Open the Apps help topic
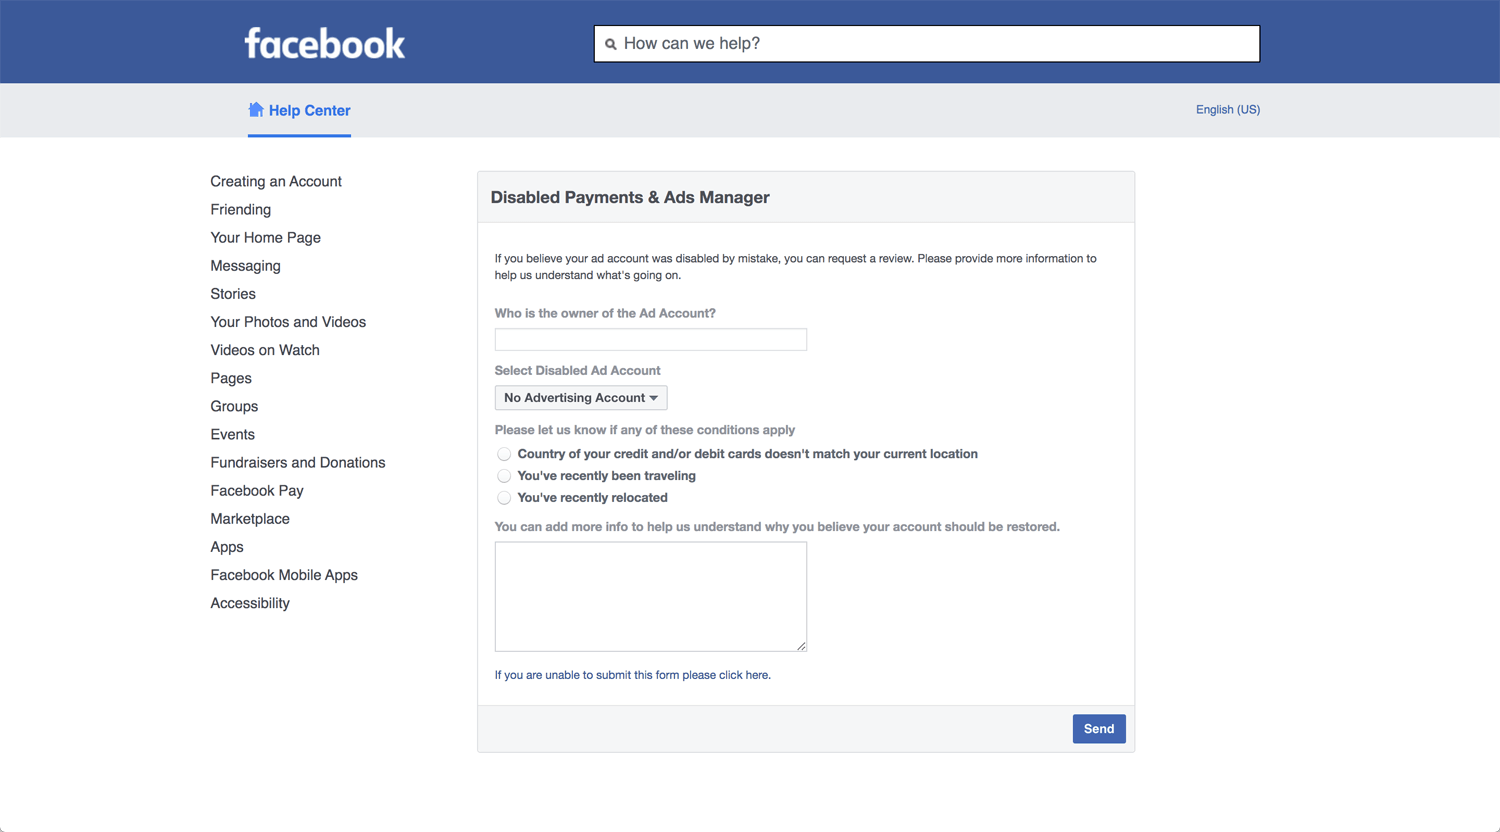 (227, 547)
